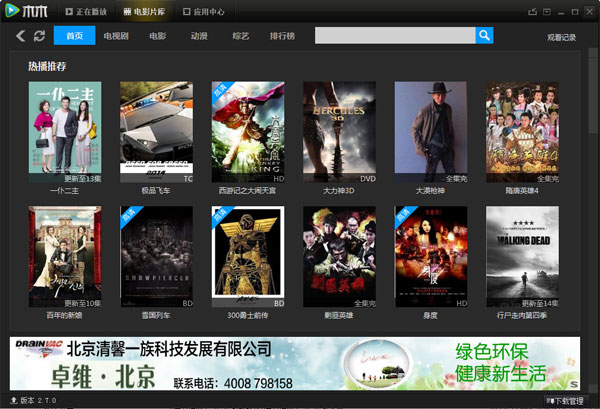Click the 行尸走肉第四季 title link

click(x=522, y=315)
